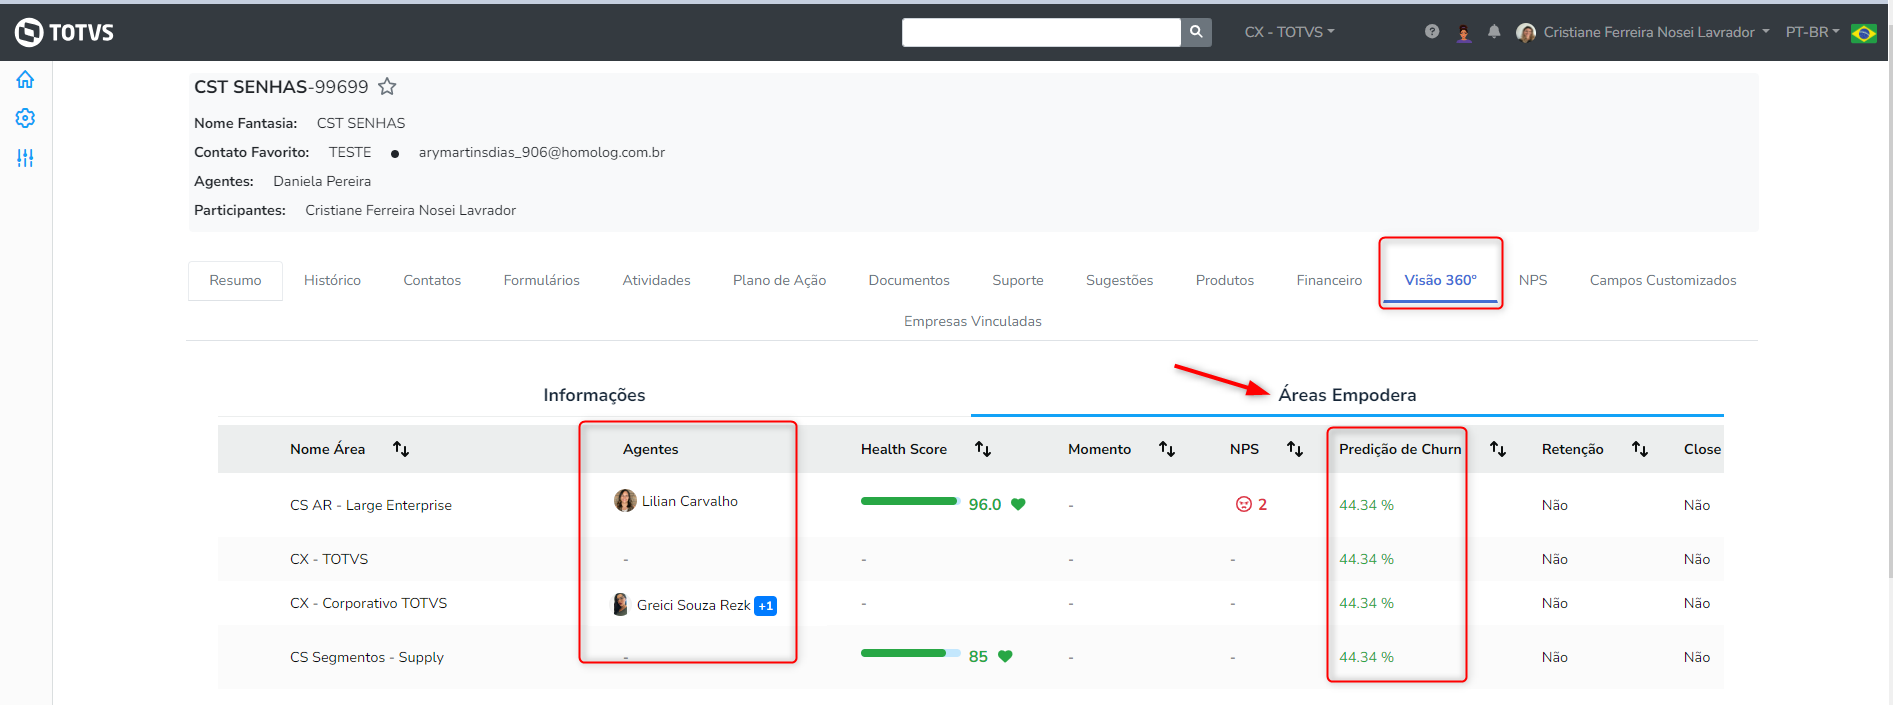Image resolution: width=1893 pixels, height=705 pixels.
Task: Click the Close column header
Action: [1702, 449]
